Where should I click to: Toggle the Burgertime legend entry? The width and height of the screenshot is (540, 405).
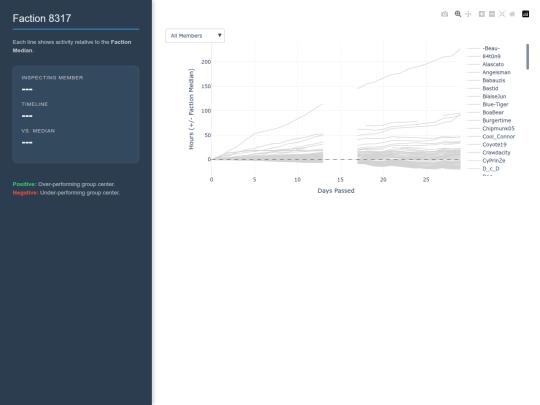[497, 121]
